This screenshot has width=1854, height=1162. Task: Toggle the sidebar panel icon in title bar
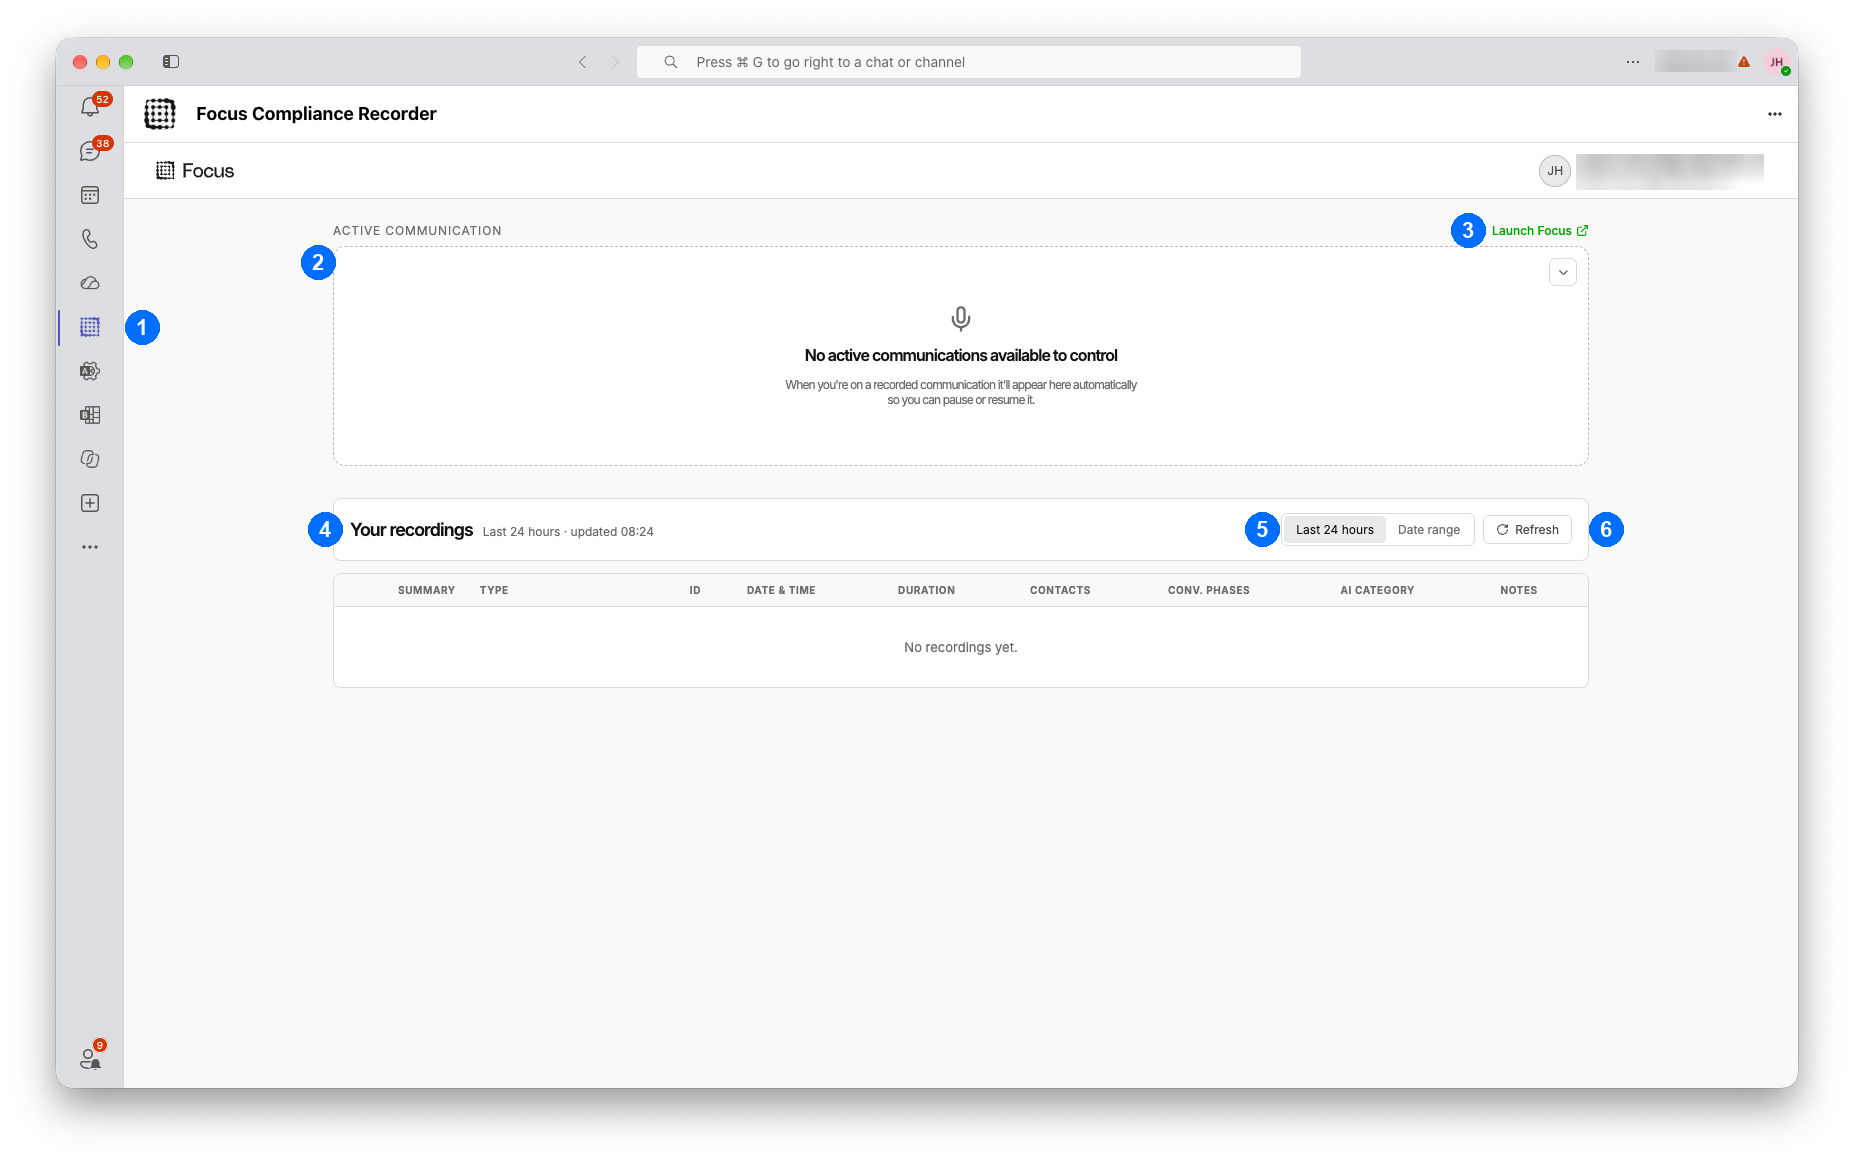(x=171, y=62)
